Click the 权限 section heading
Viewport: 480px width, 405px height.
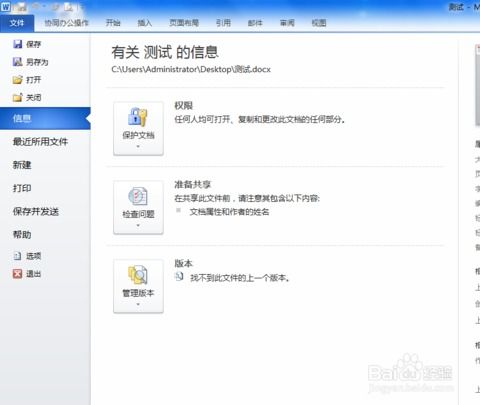click(184, 106)
